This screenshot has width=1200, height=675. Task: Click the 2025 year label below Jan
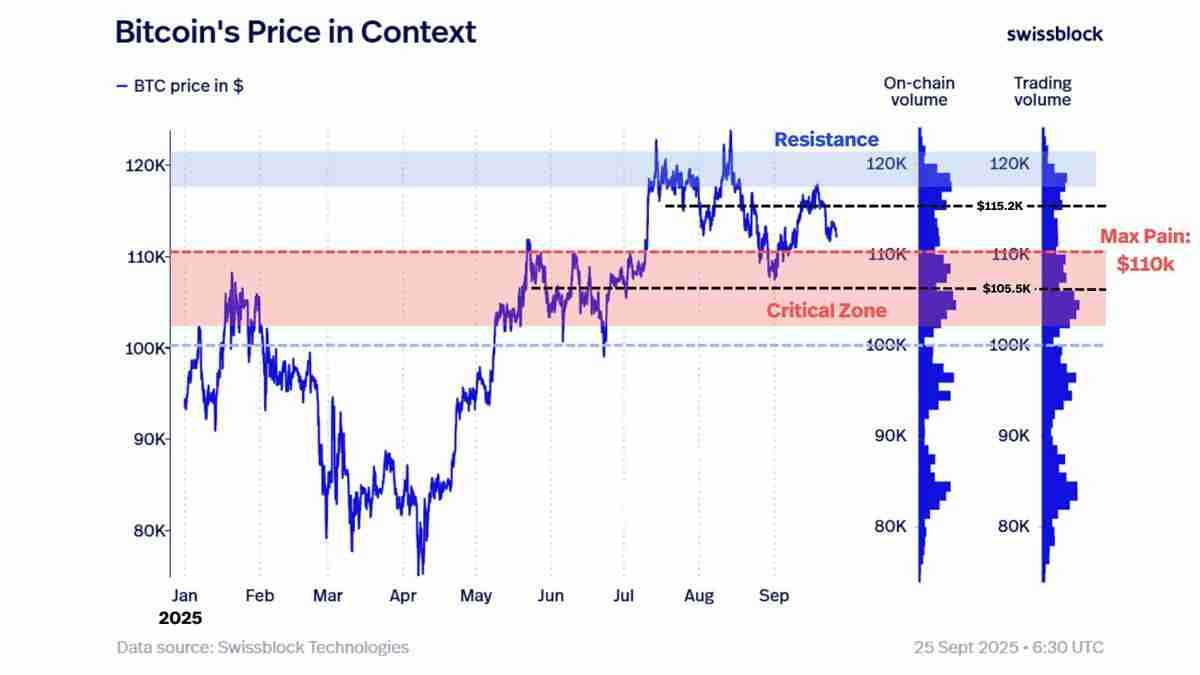click(180, 618)
